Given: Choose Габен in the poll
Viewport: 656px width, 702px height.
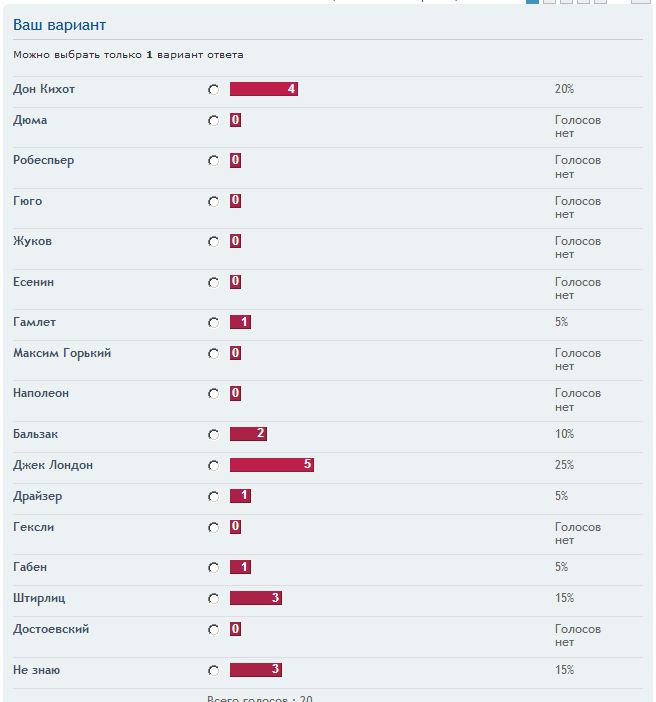Looking at the screenshot, I should click(x=214, y=568).
